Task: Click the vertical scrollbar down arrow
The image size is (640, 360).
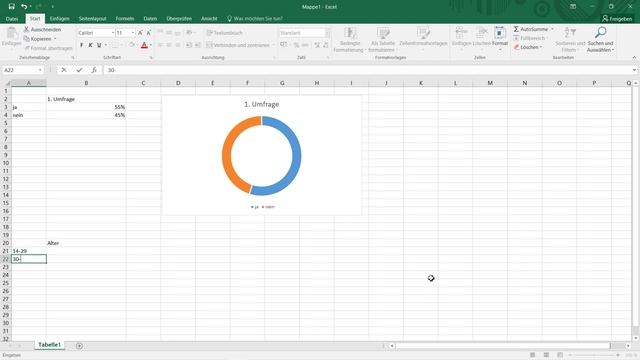Action: (636, 338)
